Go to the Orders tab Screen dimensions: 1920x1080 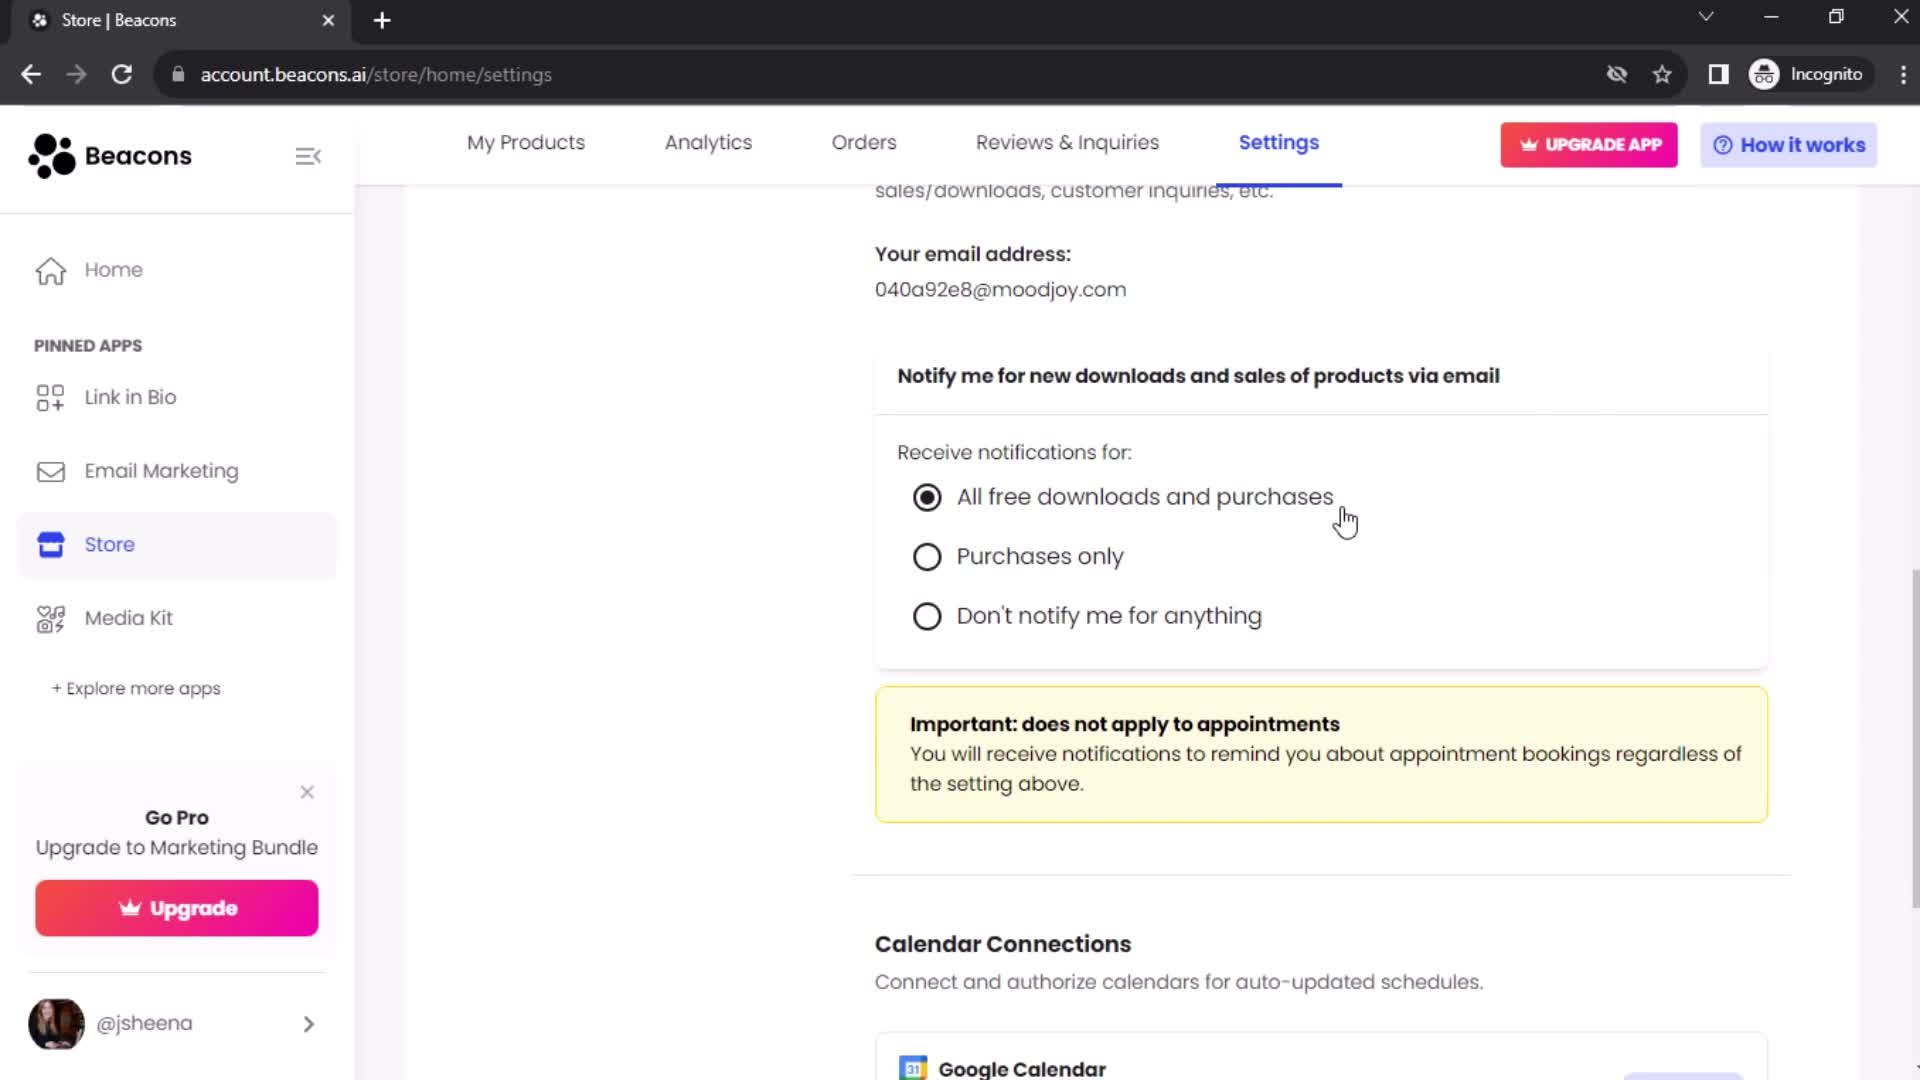(x=864, y=143)
